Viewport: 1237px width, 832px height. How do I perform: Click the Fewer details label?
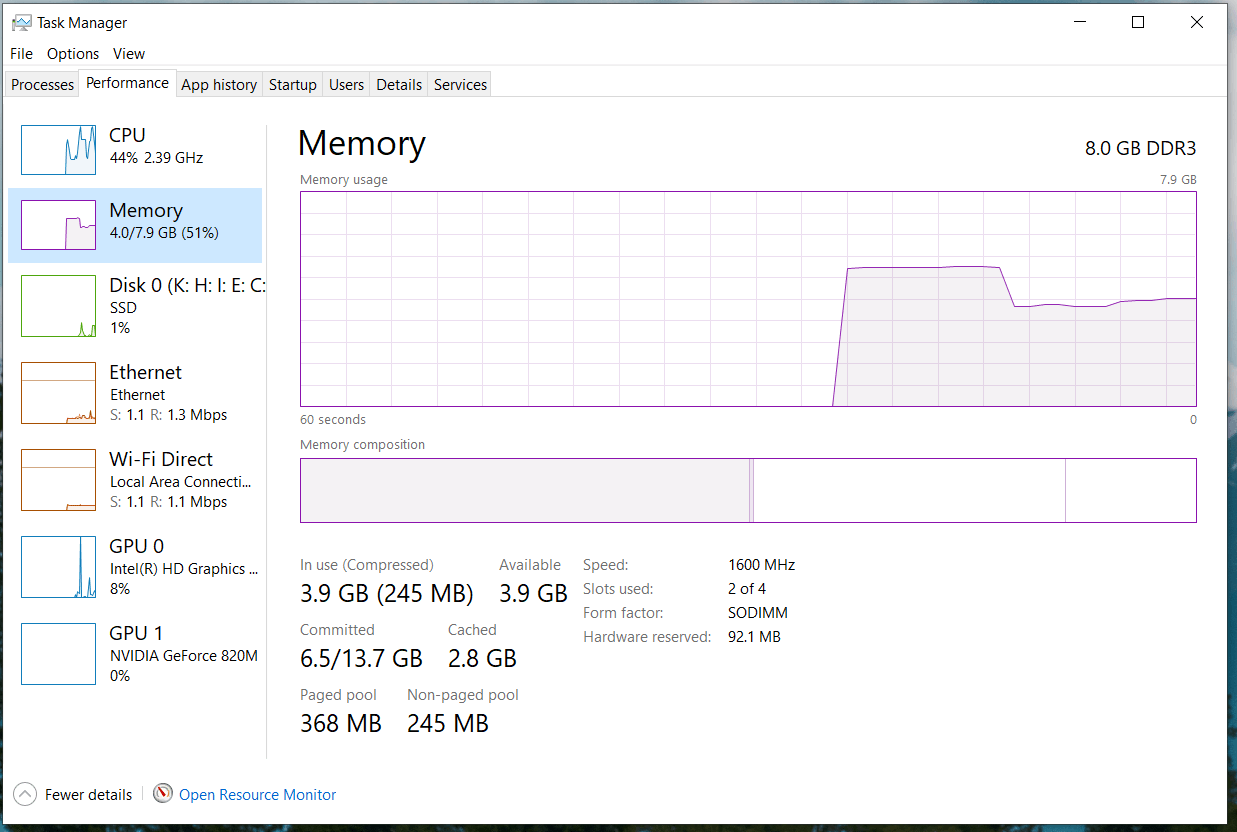point(88,795)
